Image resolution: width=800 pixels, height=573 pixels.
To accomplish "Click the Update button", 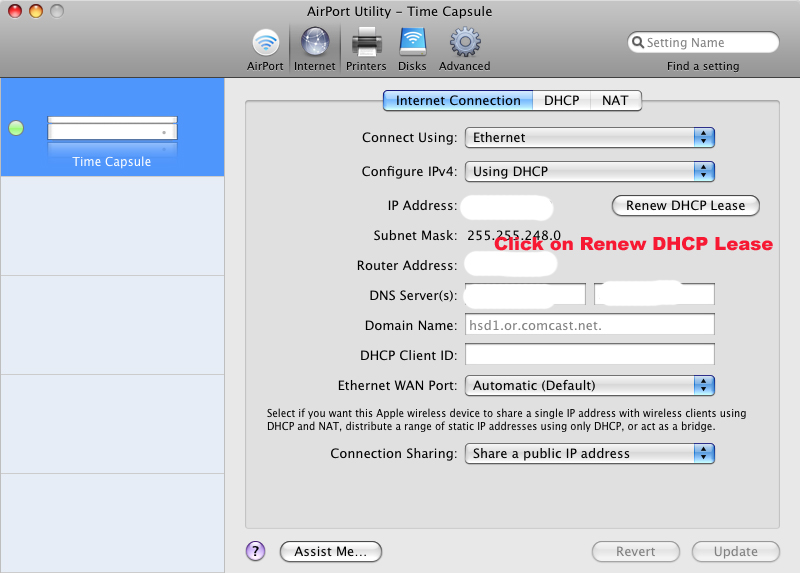I will pyautogui.click(x=736, y=552).
